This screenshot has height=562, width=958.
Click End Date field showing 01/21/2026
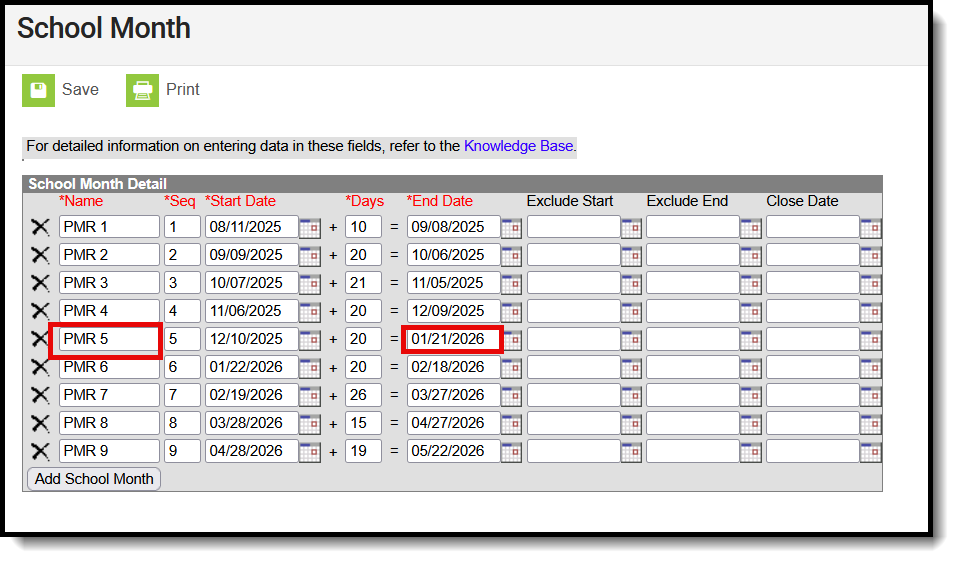(453, 339)
